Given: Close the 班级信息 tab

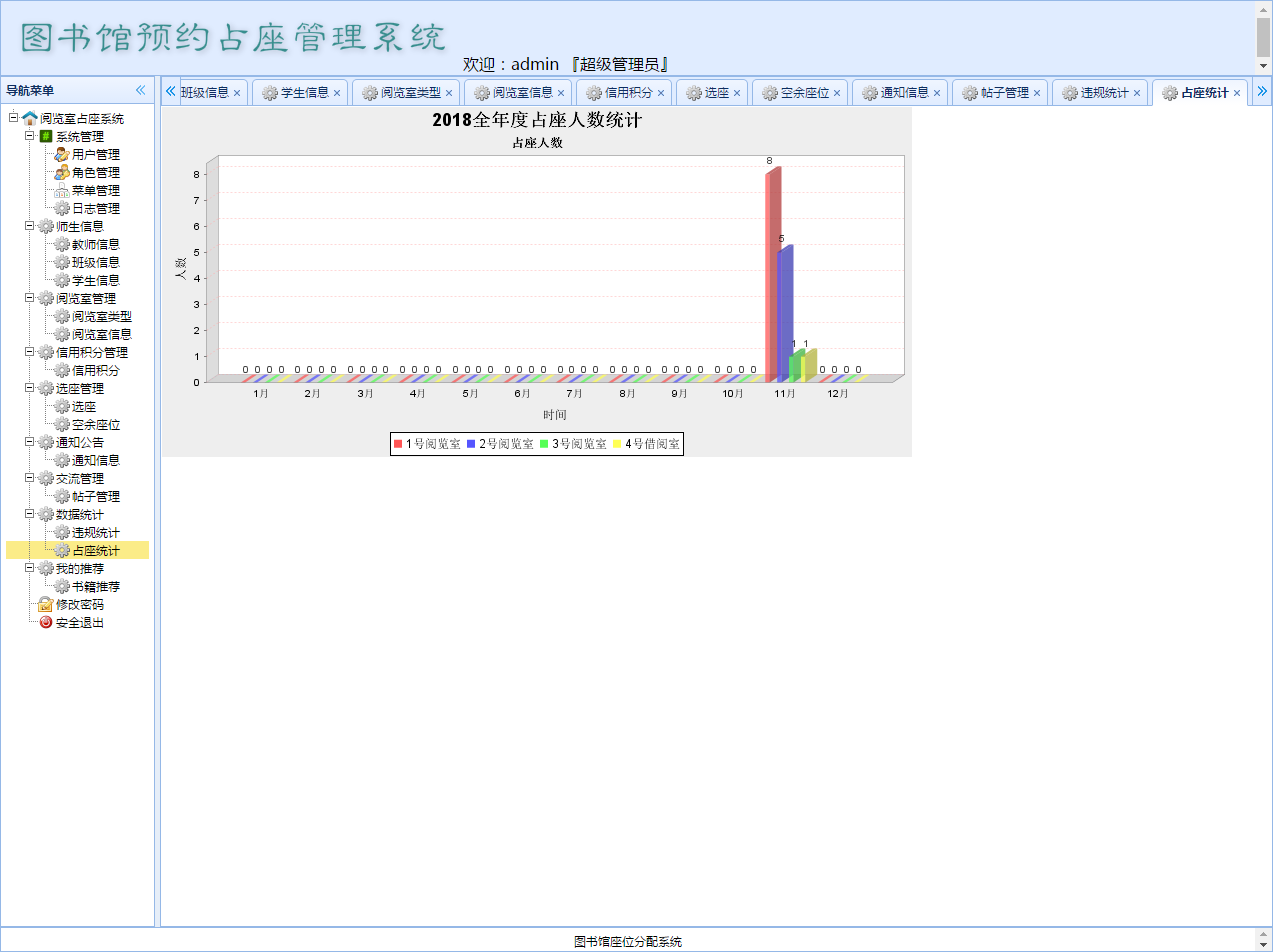Looking at the screenshot, I should point(237,93).
